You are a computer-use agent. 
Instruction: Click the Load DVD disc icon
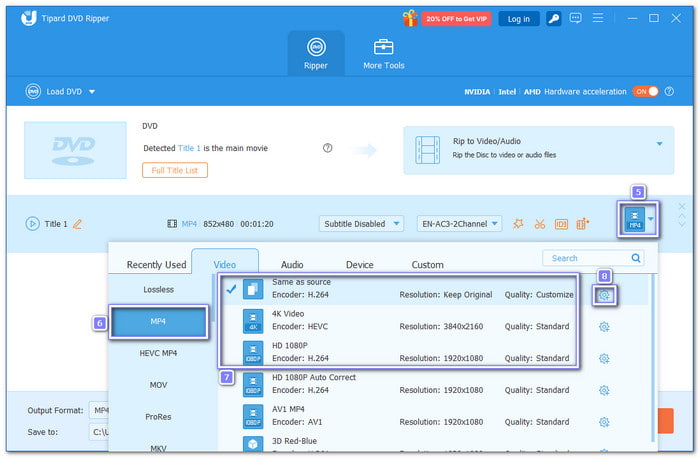pyautogui.click(x=33, y=92)
